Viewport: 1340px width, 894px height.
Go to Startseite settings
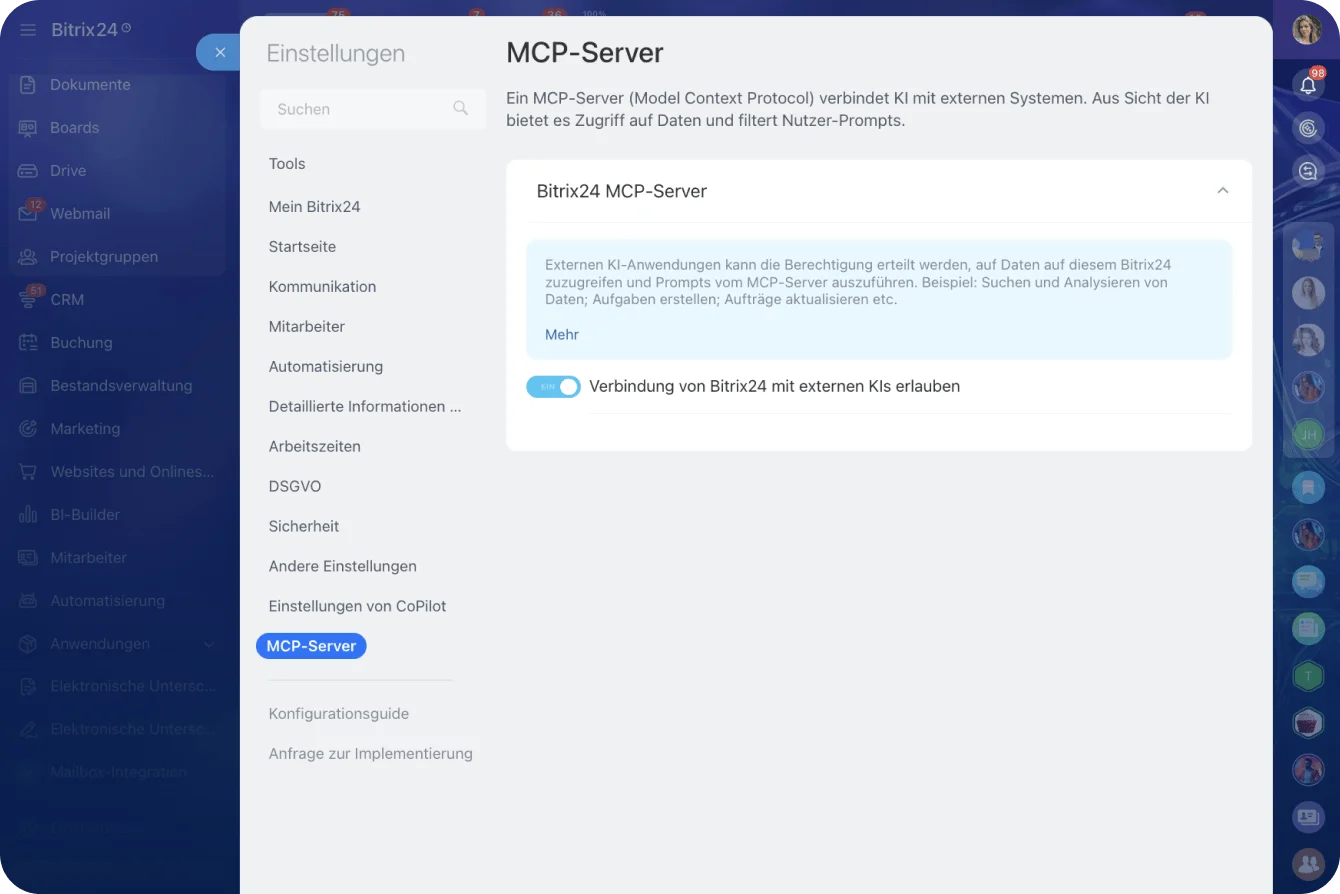pyautogui.click(x=302, y=247)
